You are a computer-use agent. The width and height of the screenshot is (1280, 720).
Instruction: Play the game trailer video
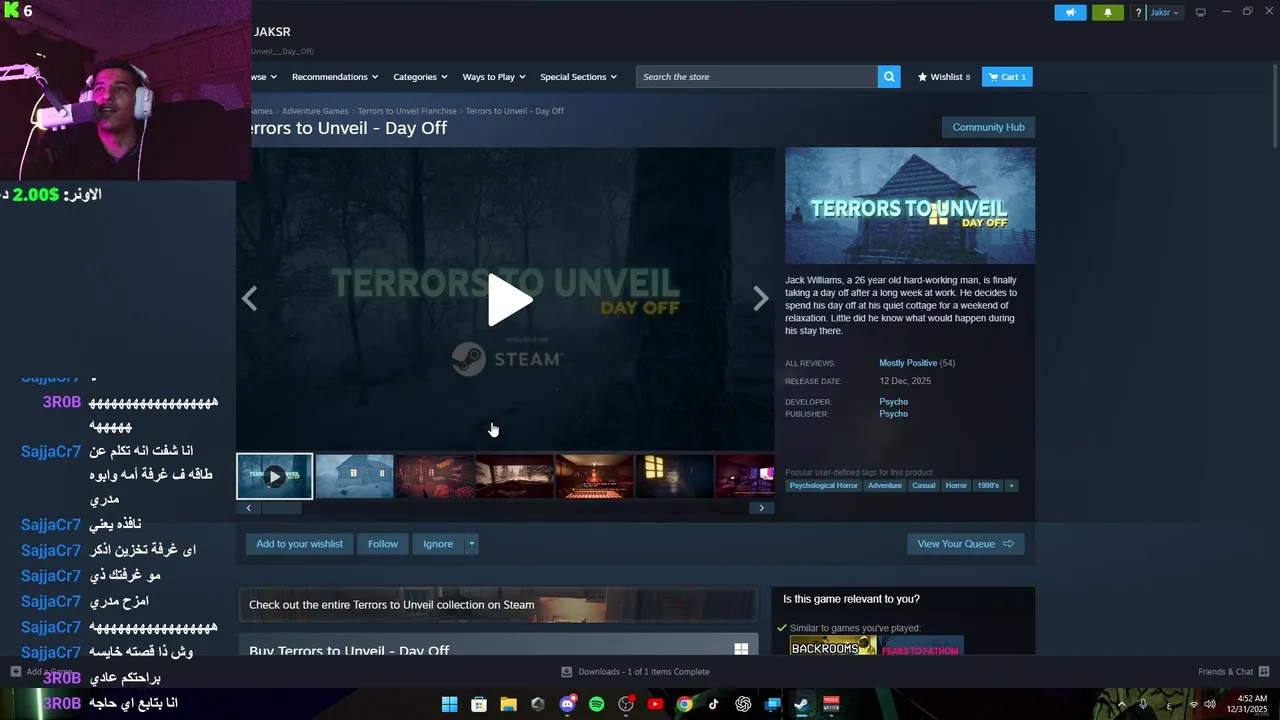tap(509, 299)
